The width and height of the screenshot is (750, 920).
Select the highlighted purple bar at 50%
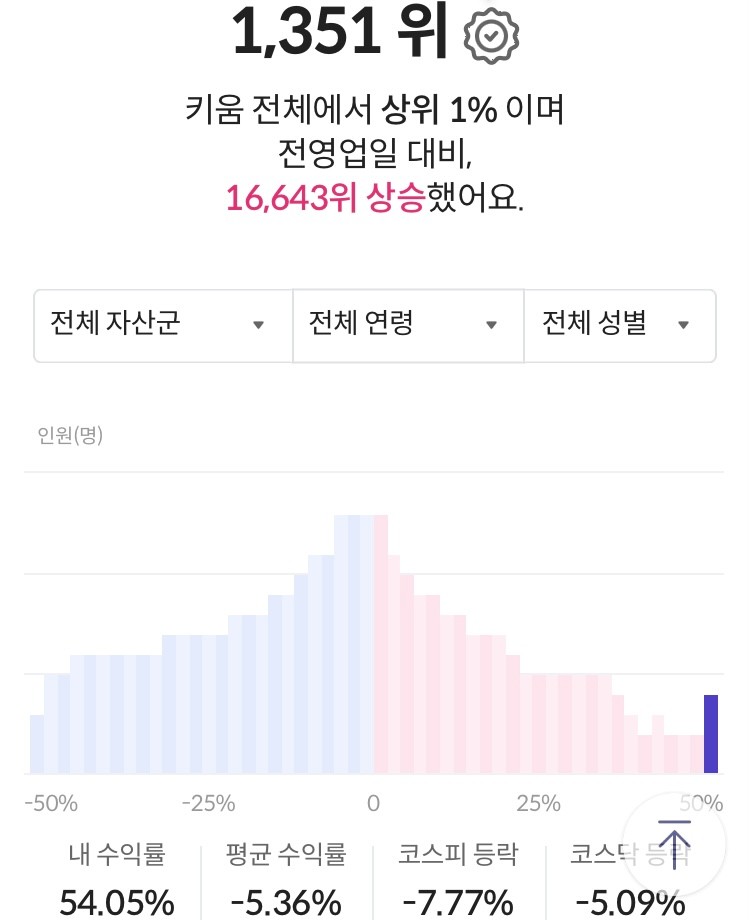coord(711,734)
